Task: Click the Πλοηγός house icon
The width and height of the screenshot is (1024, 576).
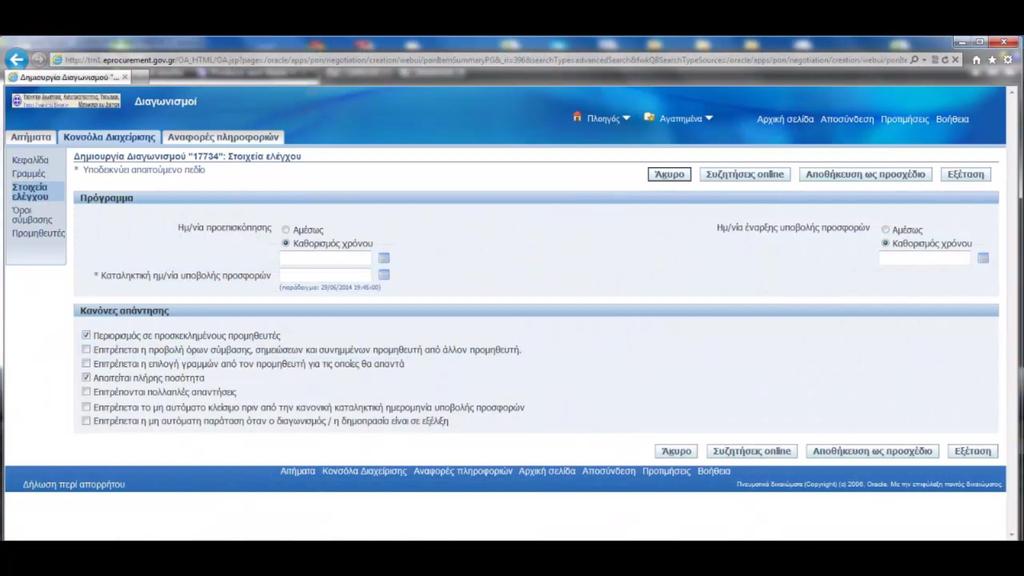Action: click(x=577, y=117)
